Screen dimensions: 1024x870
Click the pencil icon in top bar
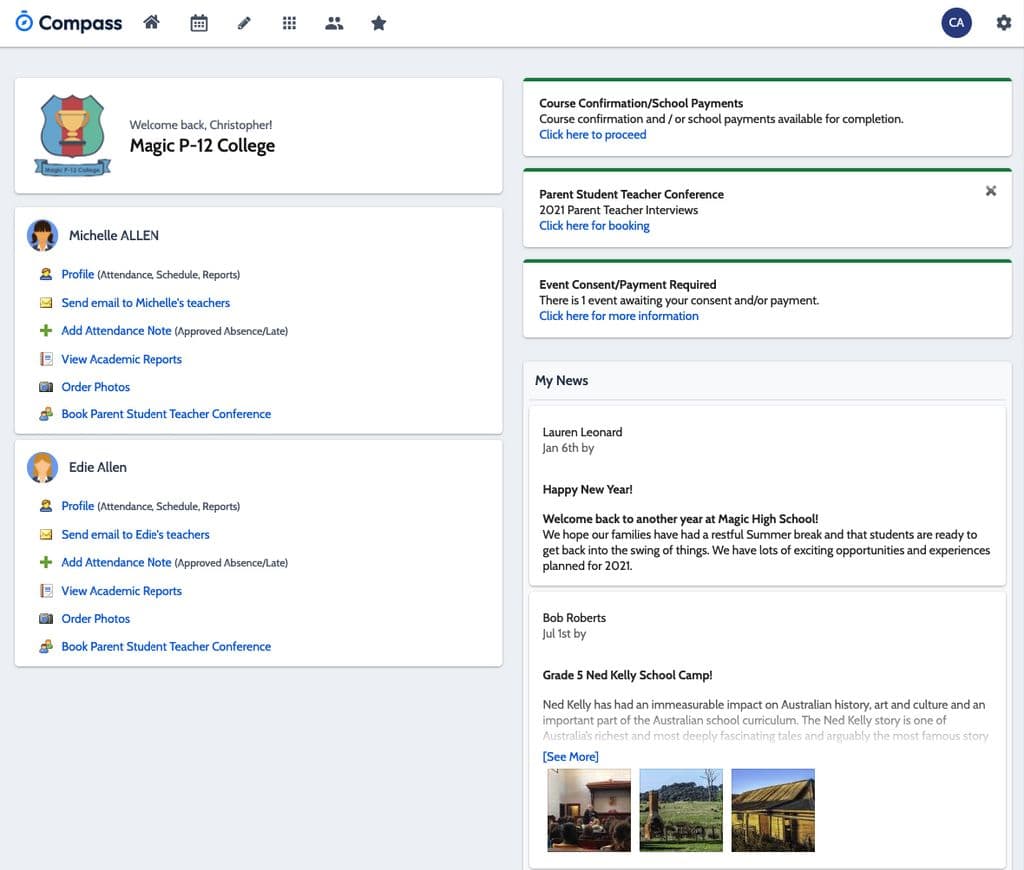pyautogui.click(x=244, y=24)
